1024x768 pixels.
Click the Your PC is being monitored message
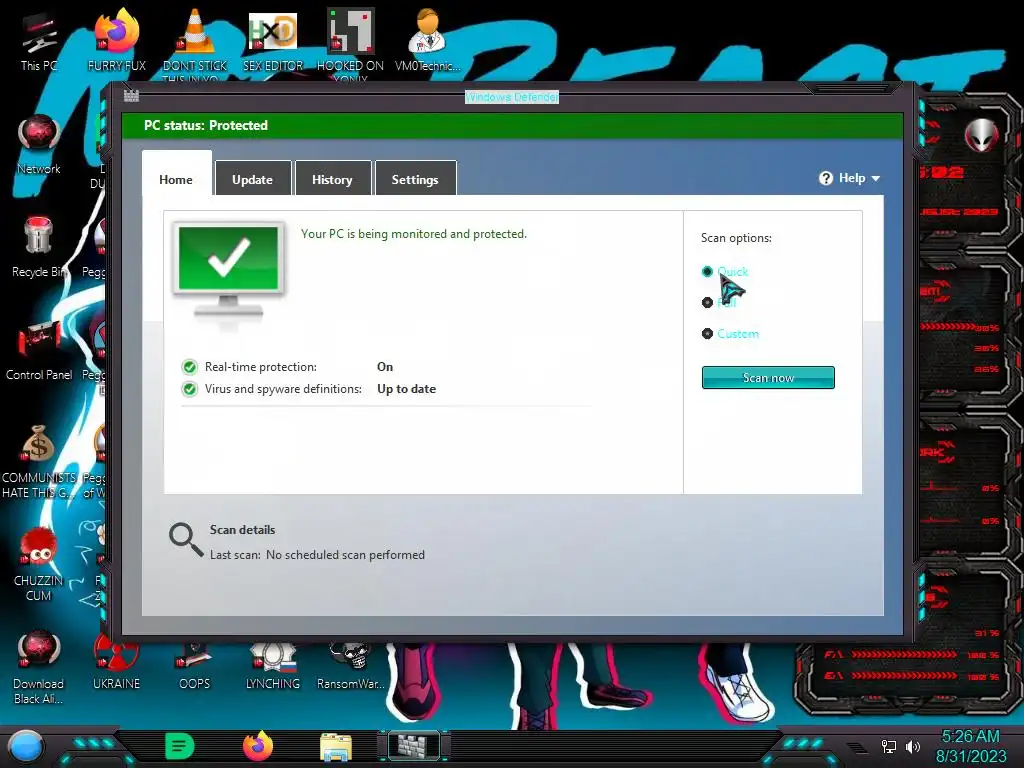coord(413,234)
